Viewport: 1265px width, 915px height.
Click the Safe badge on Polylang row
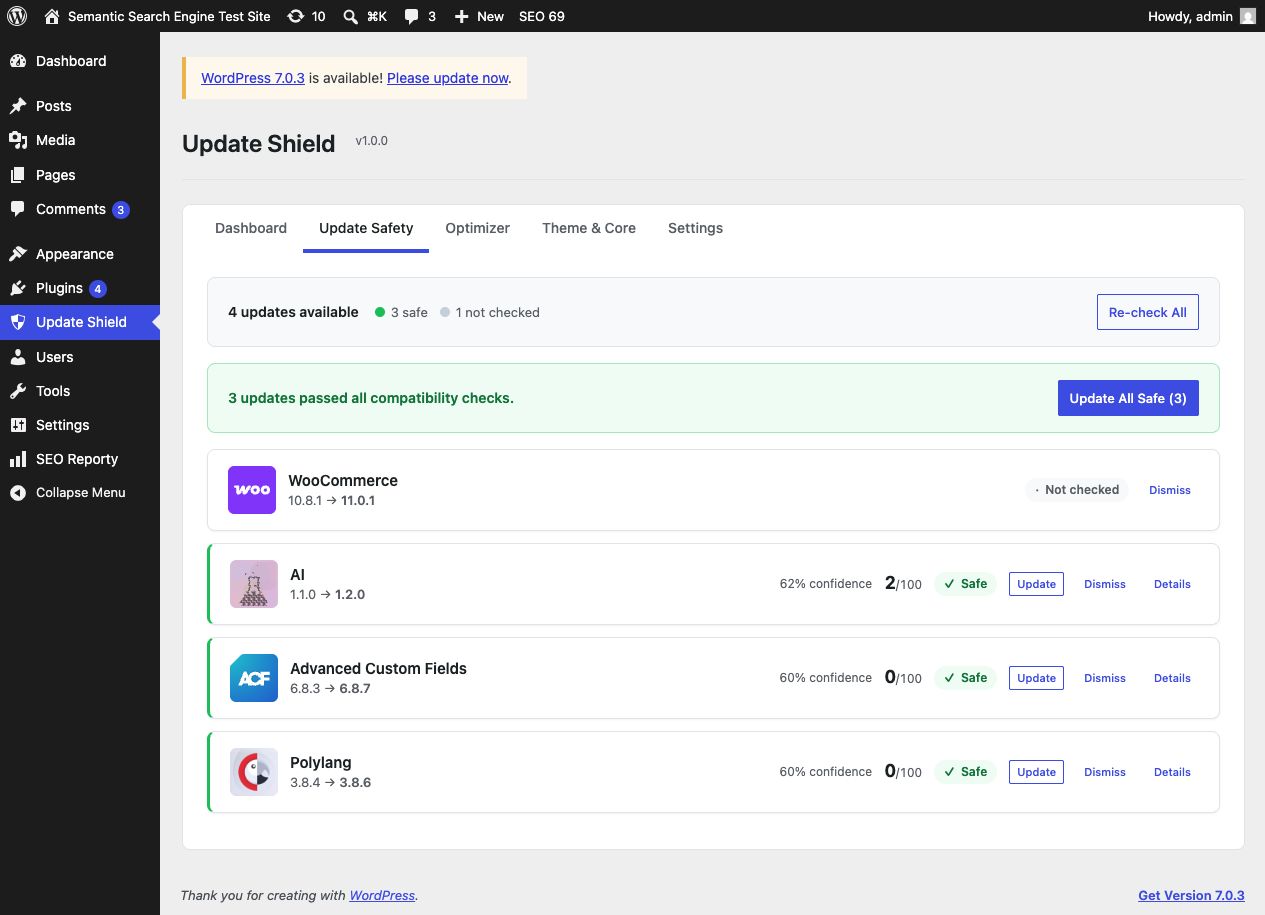click(x=965, y=772)
